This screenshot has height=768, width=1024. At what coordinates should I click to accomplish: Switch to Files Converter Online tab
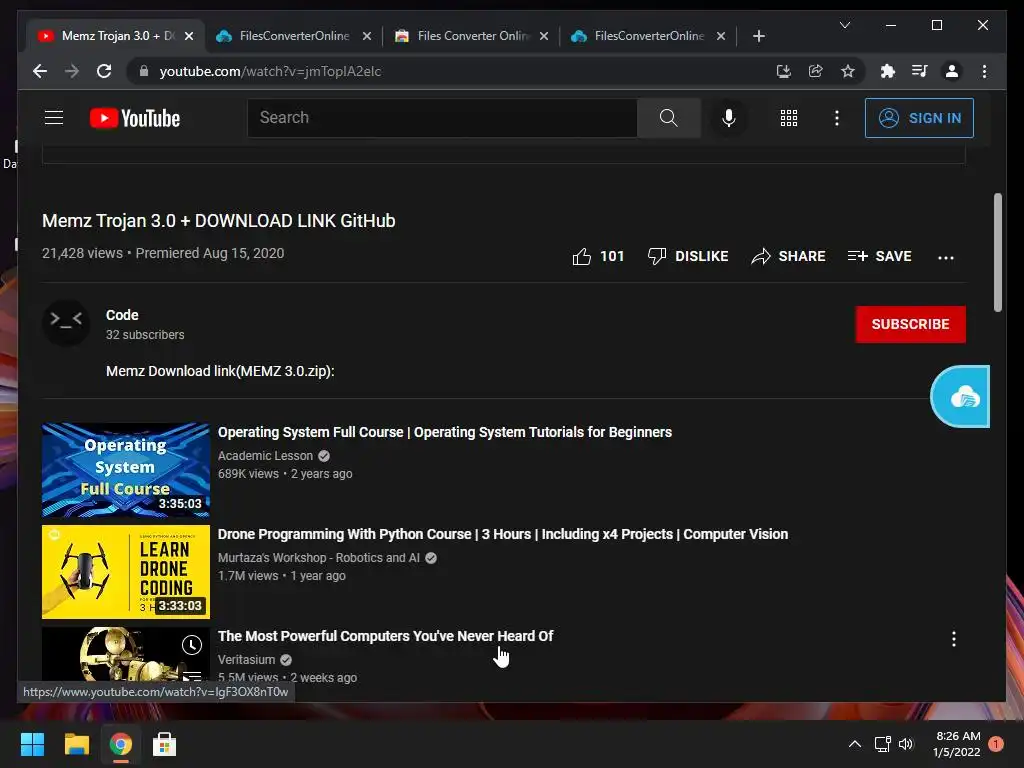pyautogui.click(x=472, y=36)
